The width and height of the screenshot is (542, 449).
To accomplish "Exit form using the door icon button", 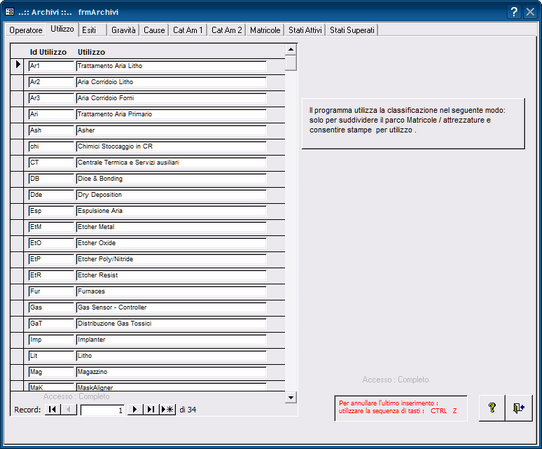I will tap(518, 408).
